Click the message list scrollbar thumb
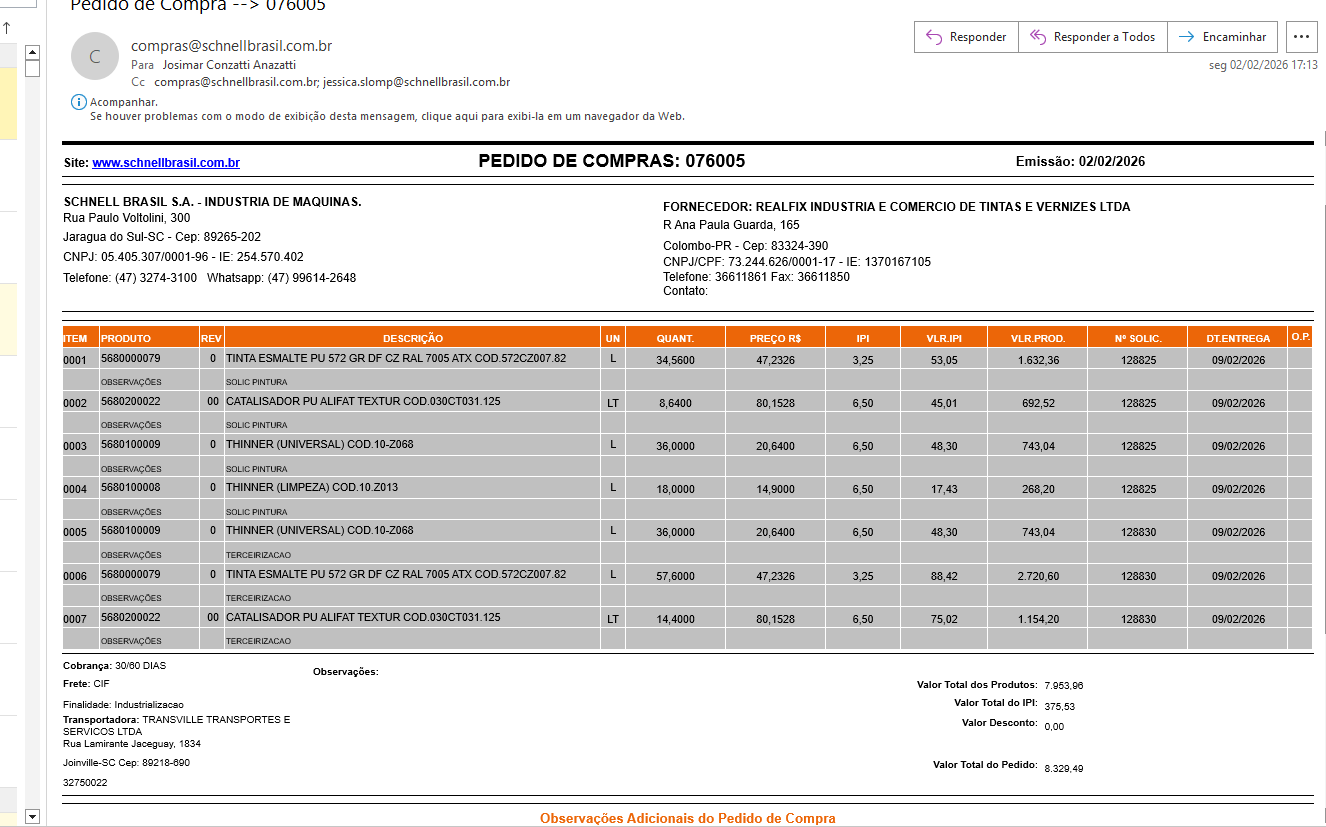The image size is (1326, 827). pyautogui.click(x=32, y=69)
